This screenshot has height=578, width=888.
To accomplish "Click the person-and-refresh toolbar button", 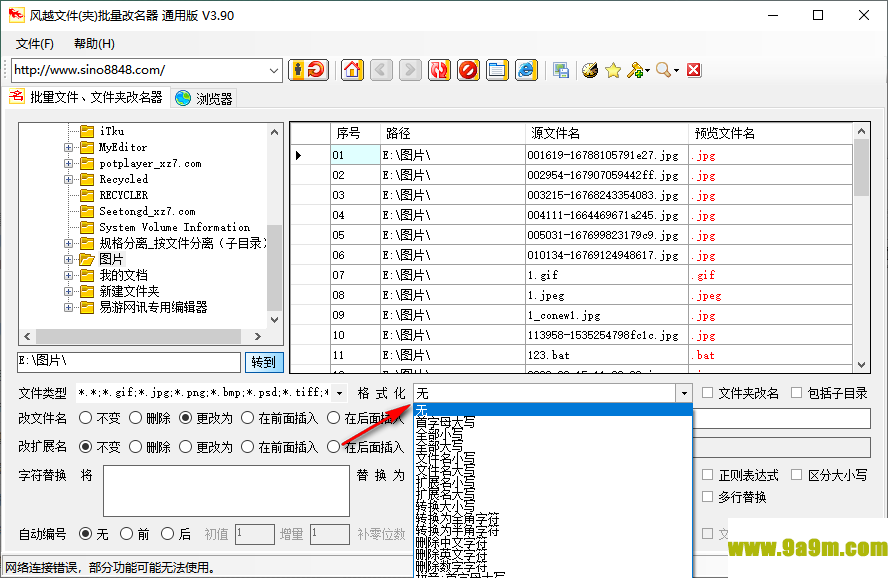I will (x=308, y=70).
